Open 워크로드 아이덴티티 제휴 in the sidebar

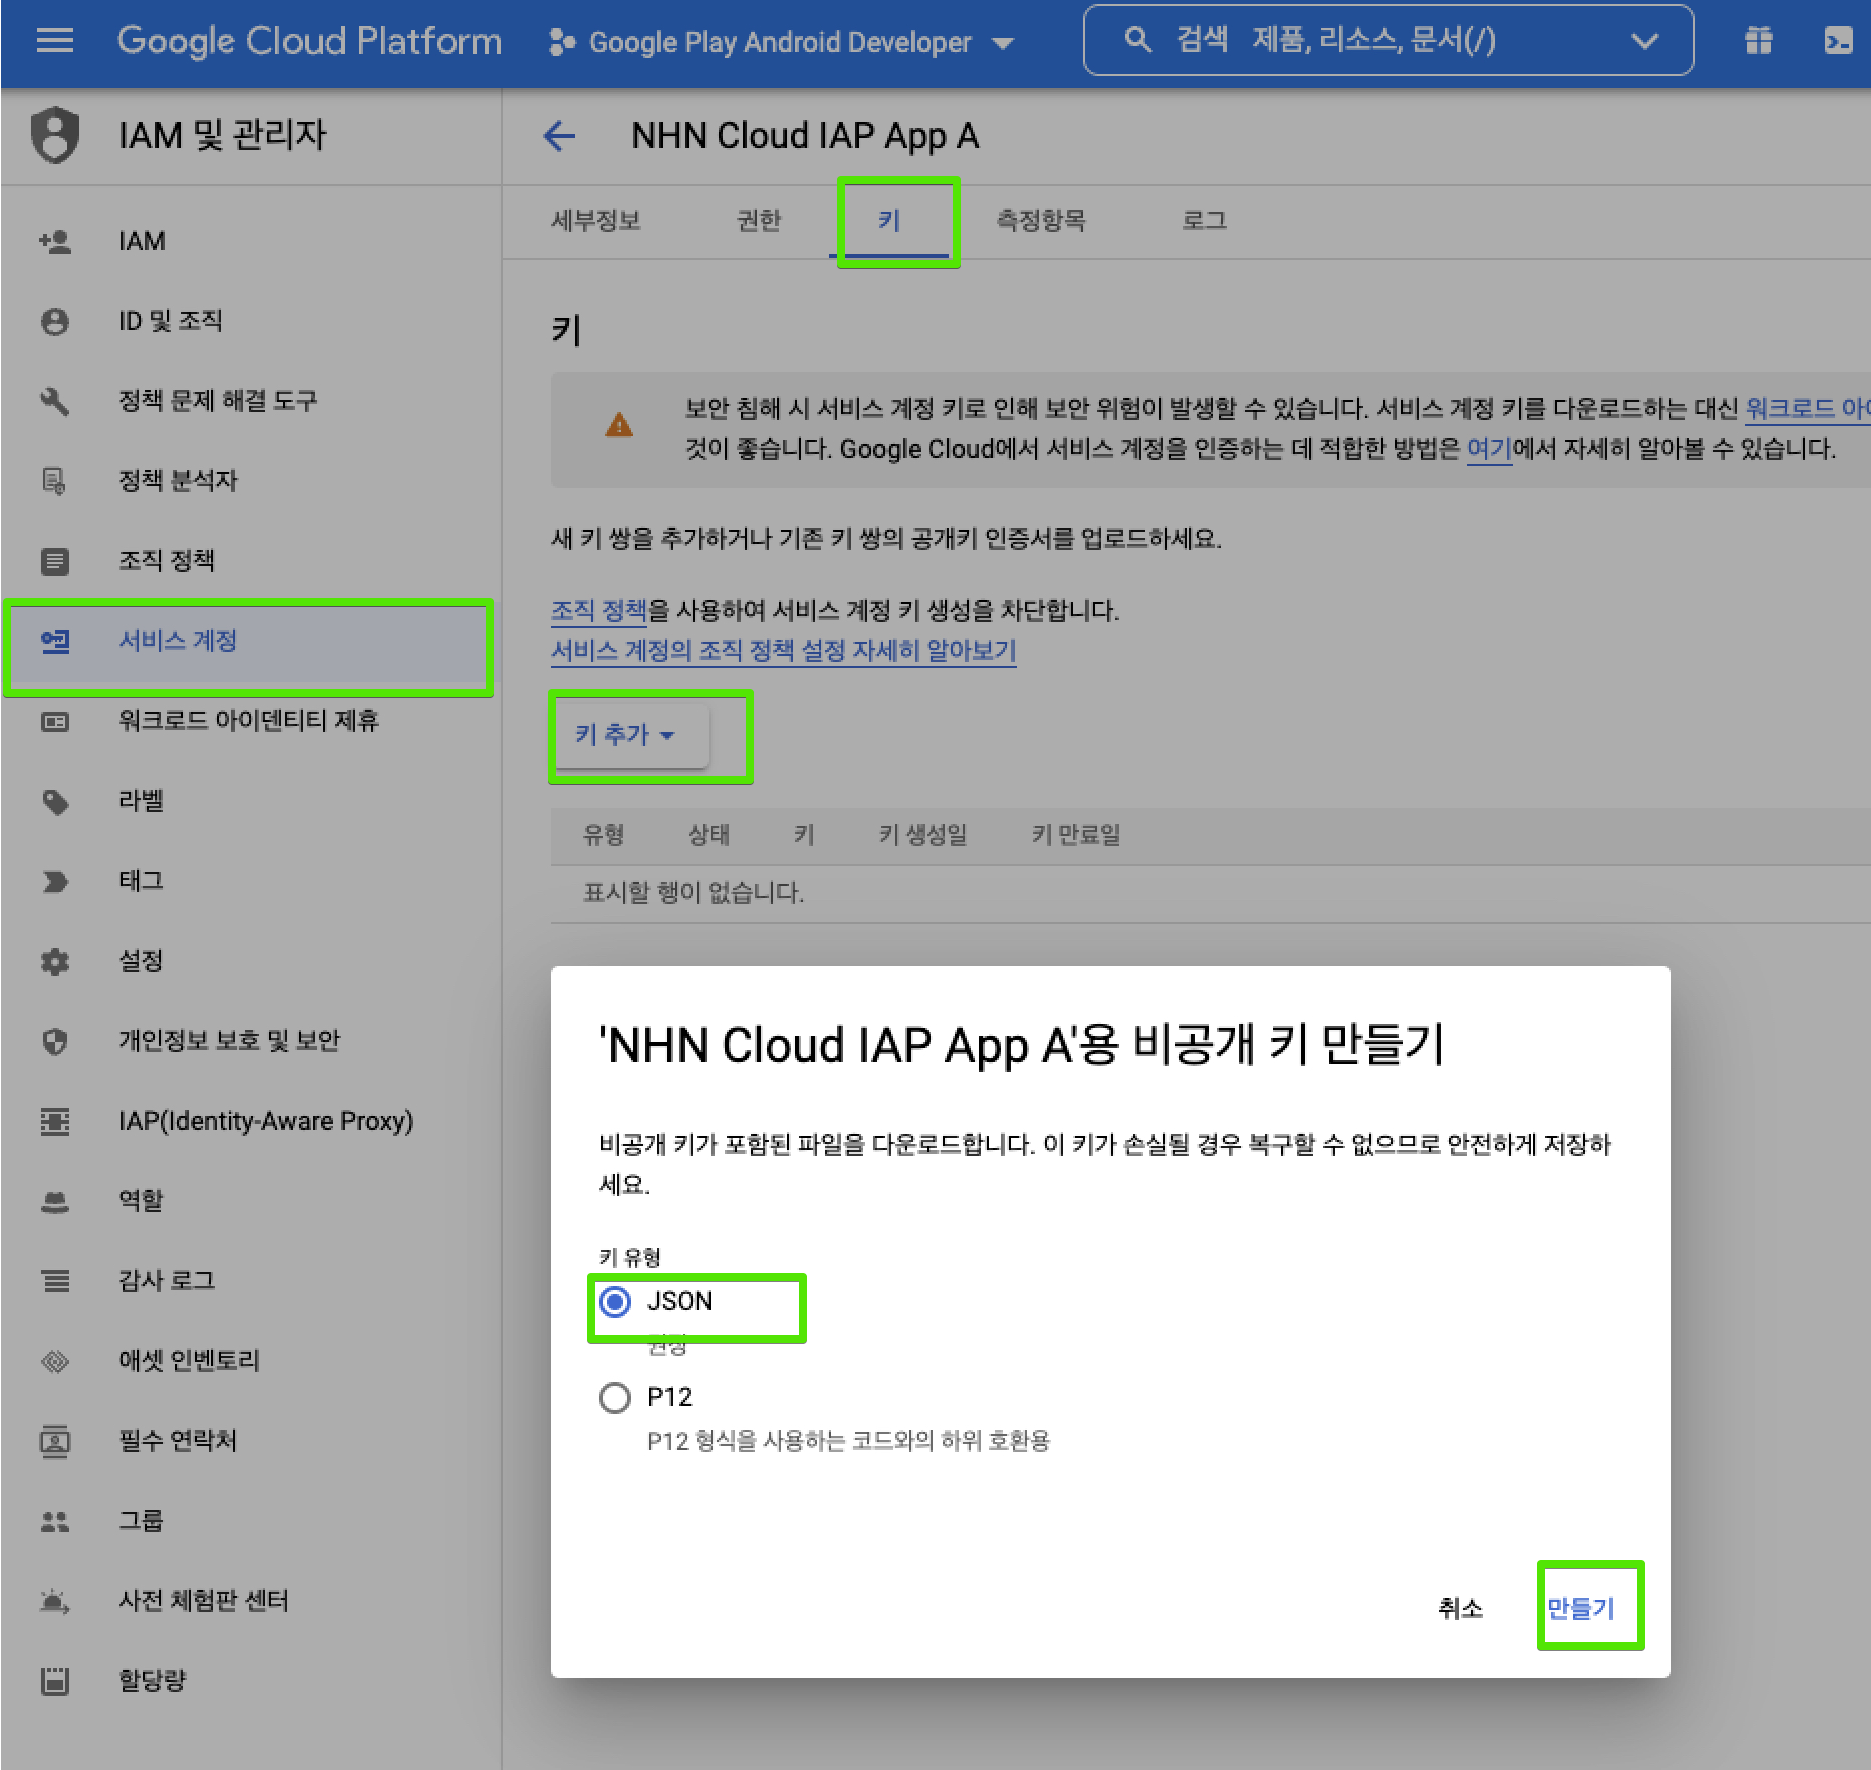pyautogui.click(x=248, y=721)
